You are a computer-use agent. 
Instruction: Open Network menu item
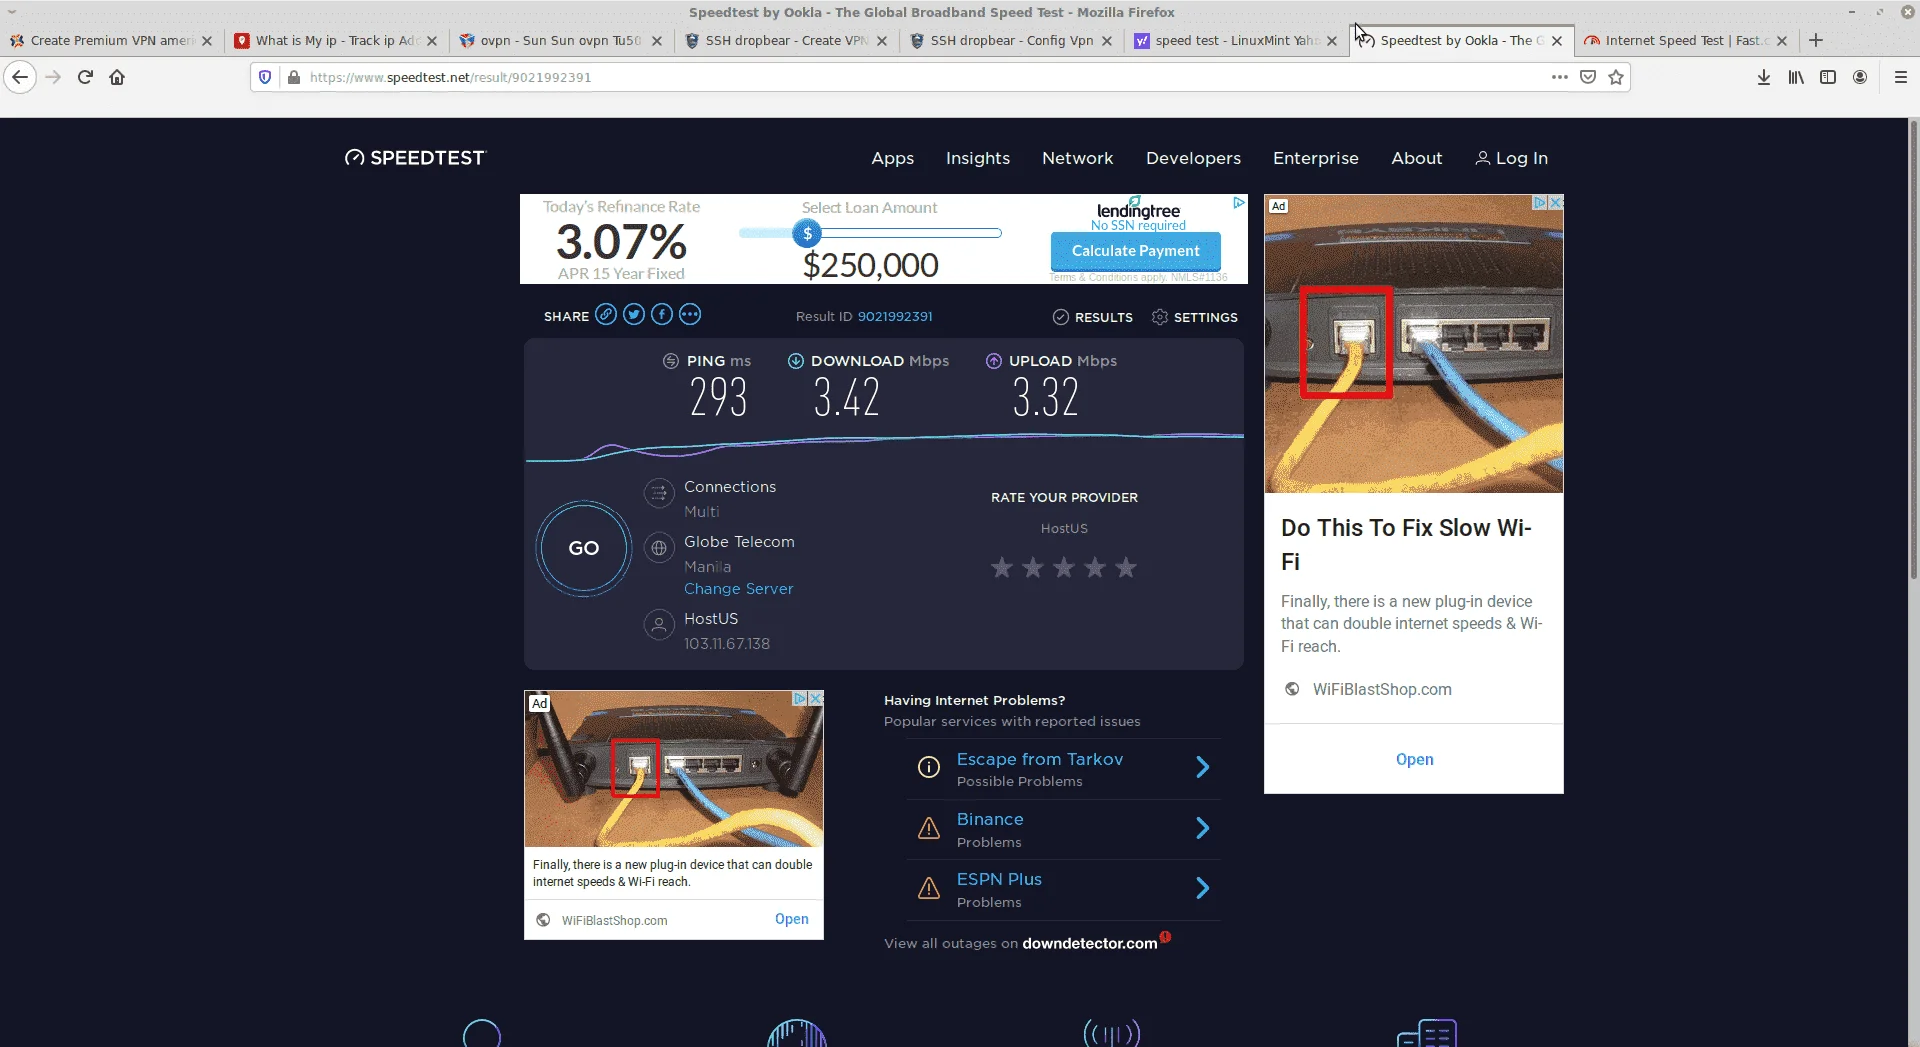(x=1077, y=158)
